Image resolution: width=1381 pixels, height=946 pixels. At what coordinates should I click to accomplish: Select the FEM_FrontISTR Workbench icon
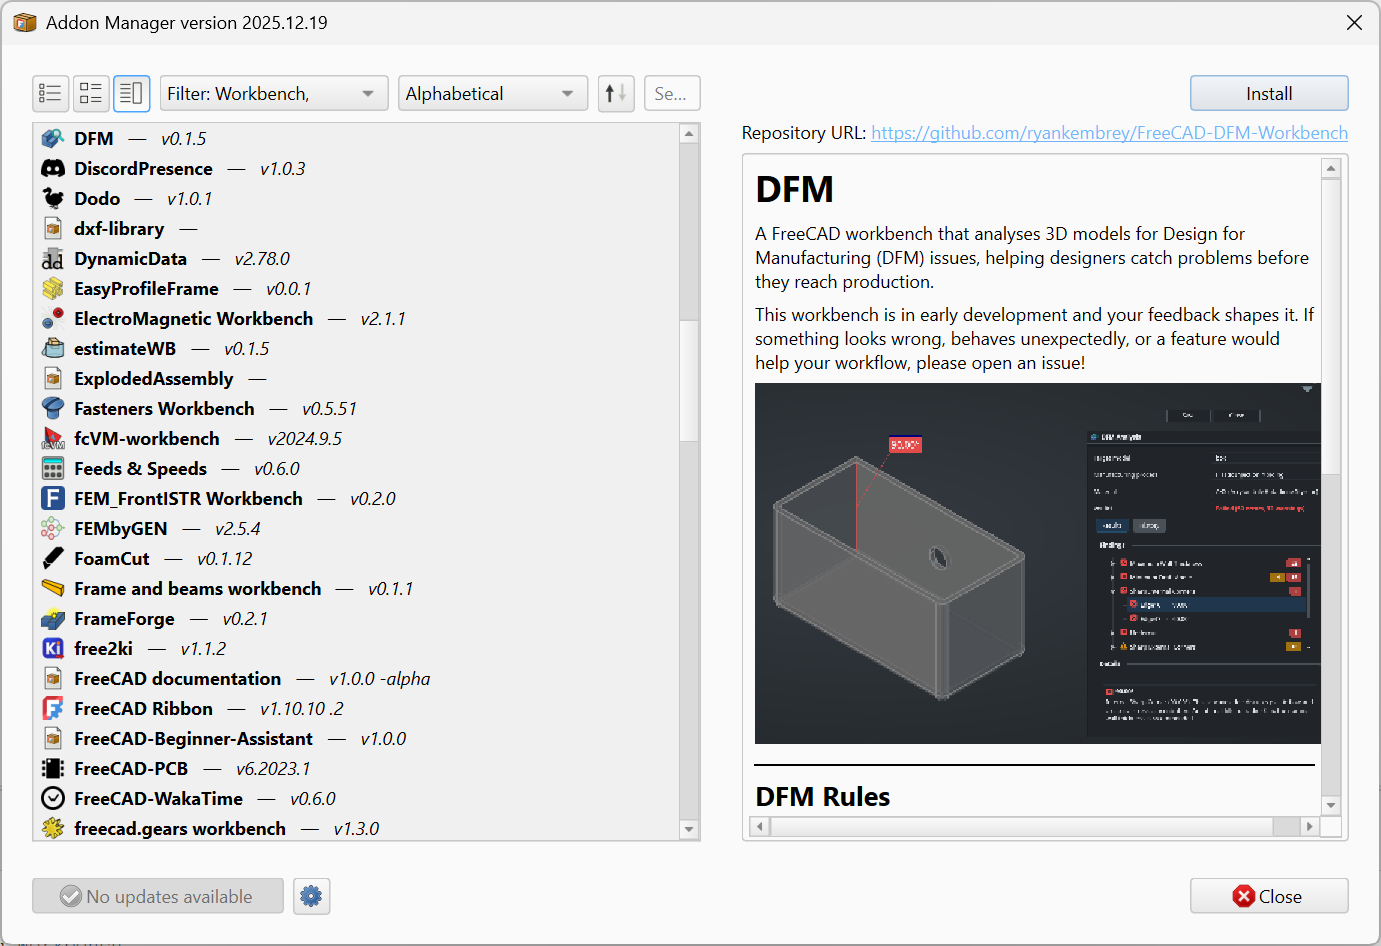(53, 498)
